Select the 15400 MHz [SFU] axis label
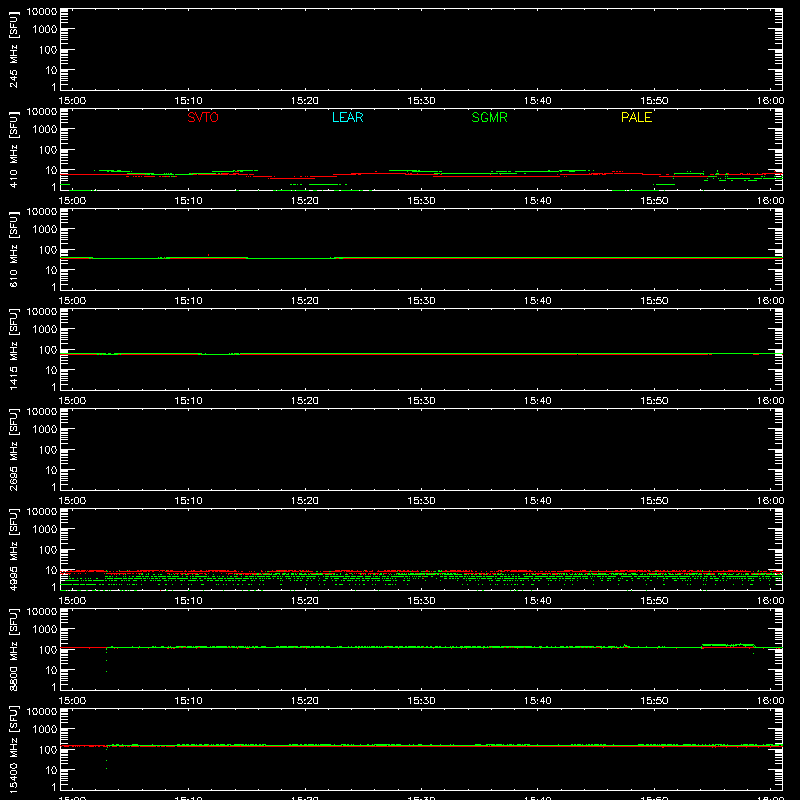Viewport: 800px width, 800px height. point(14,749)
